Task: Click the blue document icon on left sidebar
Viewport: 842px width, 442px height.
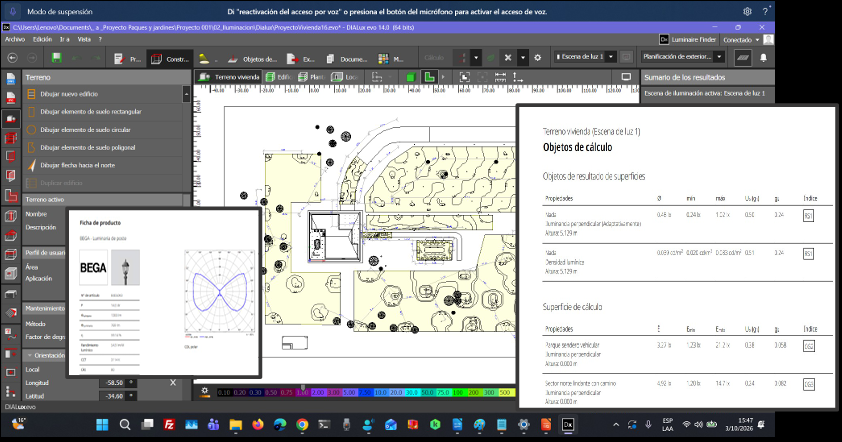Action: [x=11, y=79]
